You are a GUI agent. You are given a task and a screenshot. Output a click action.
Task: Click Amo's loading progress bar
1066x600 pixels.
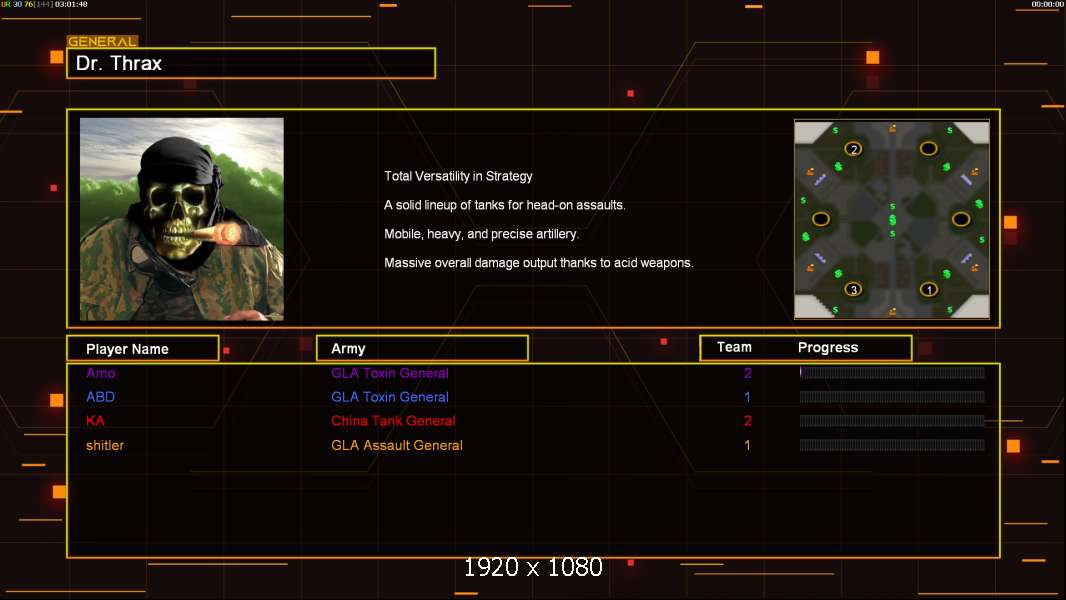(892, 372)
